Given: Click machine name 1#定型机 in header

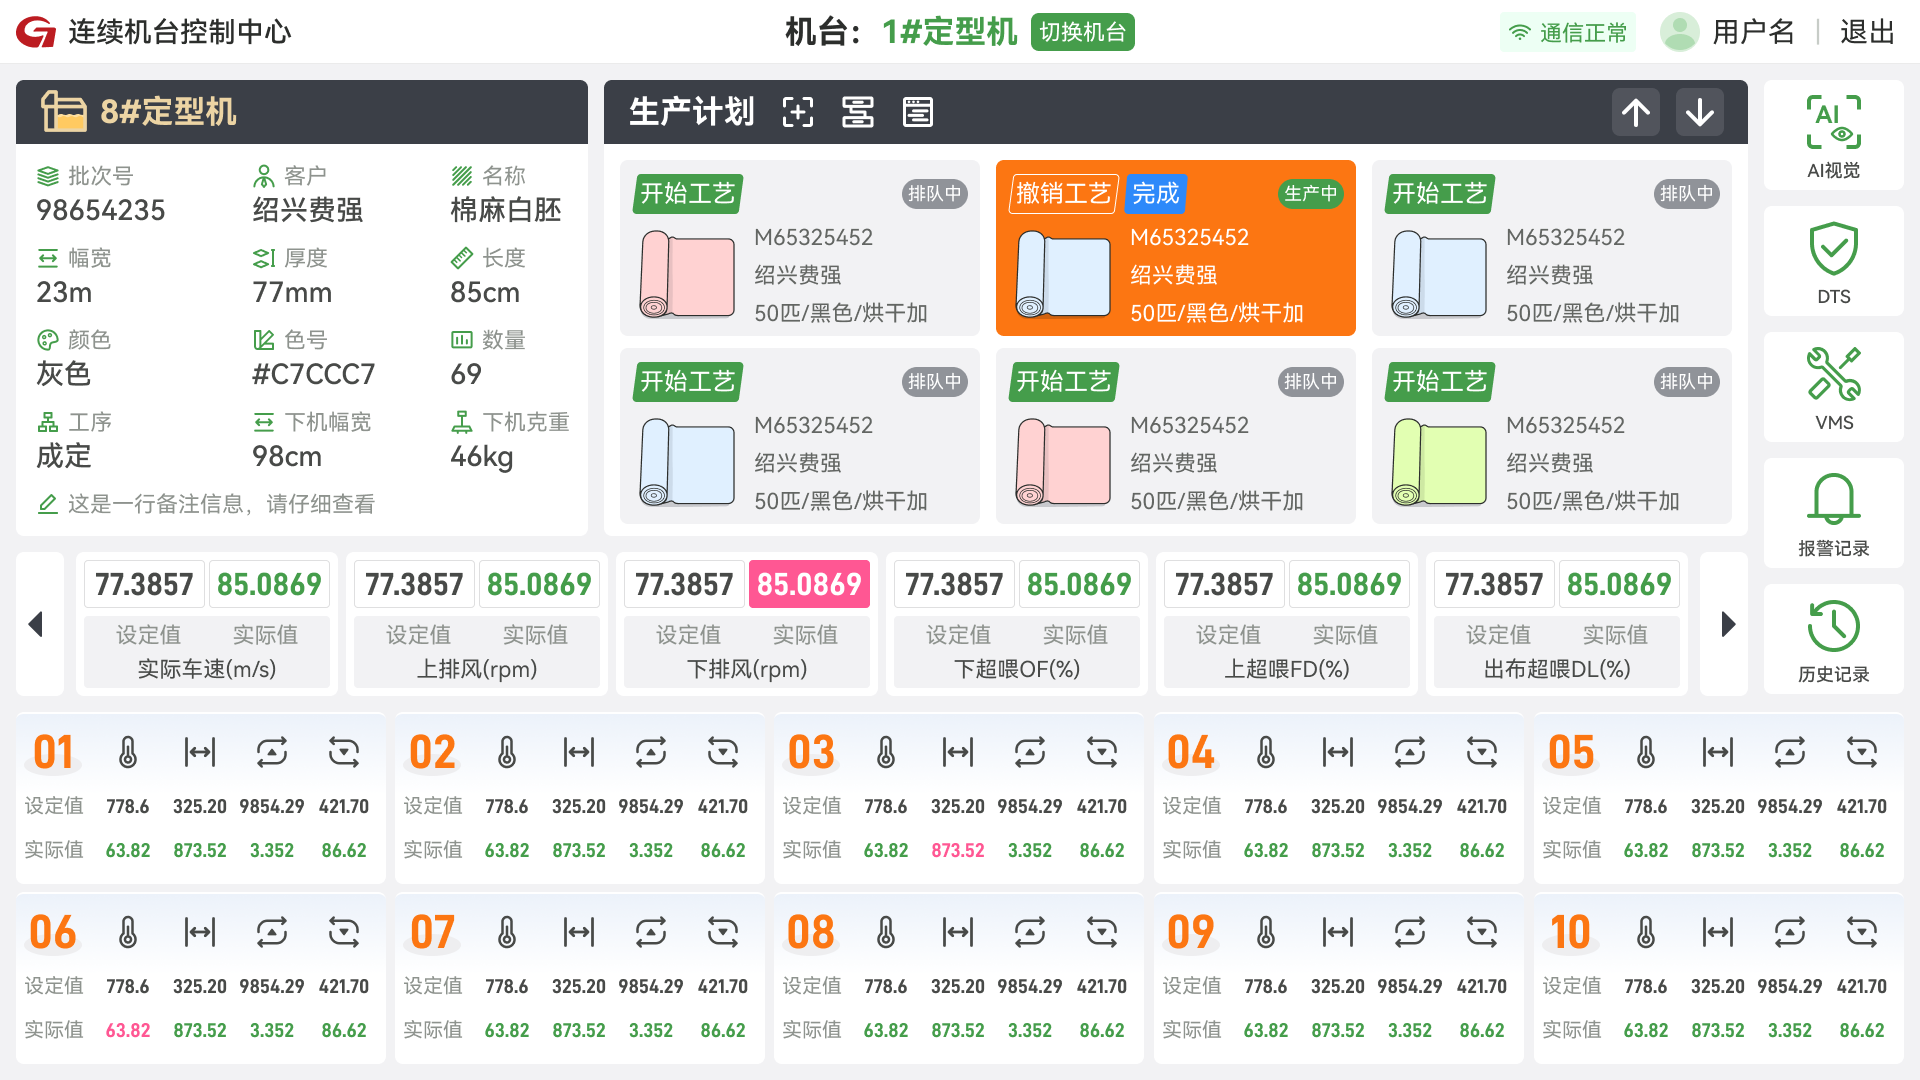Looking at the screenshot, I should [x=949, y=32].
